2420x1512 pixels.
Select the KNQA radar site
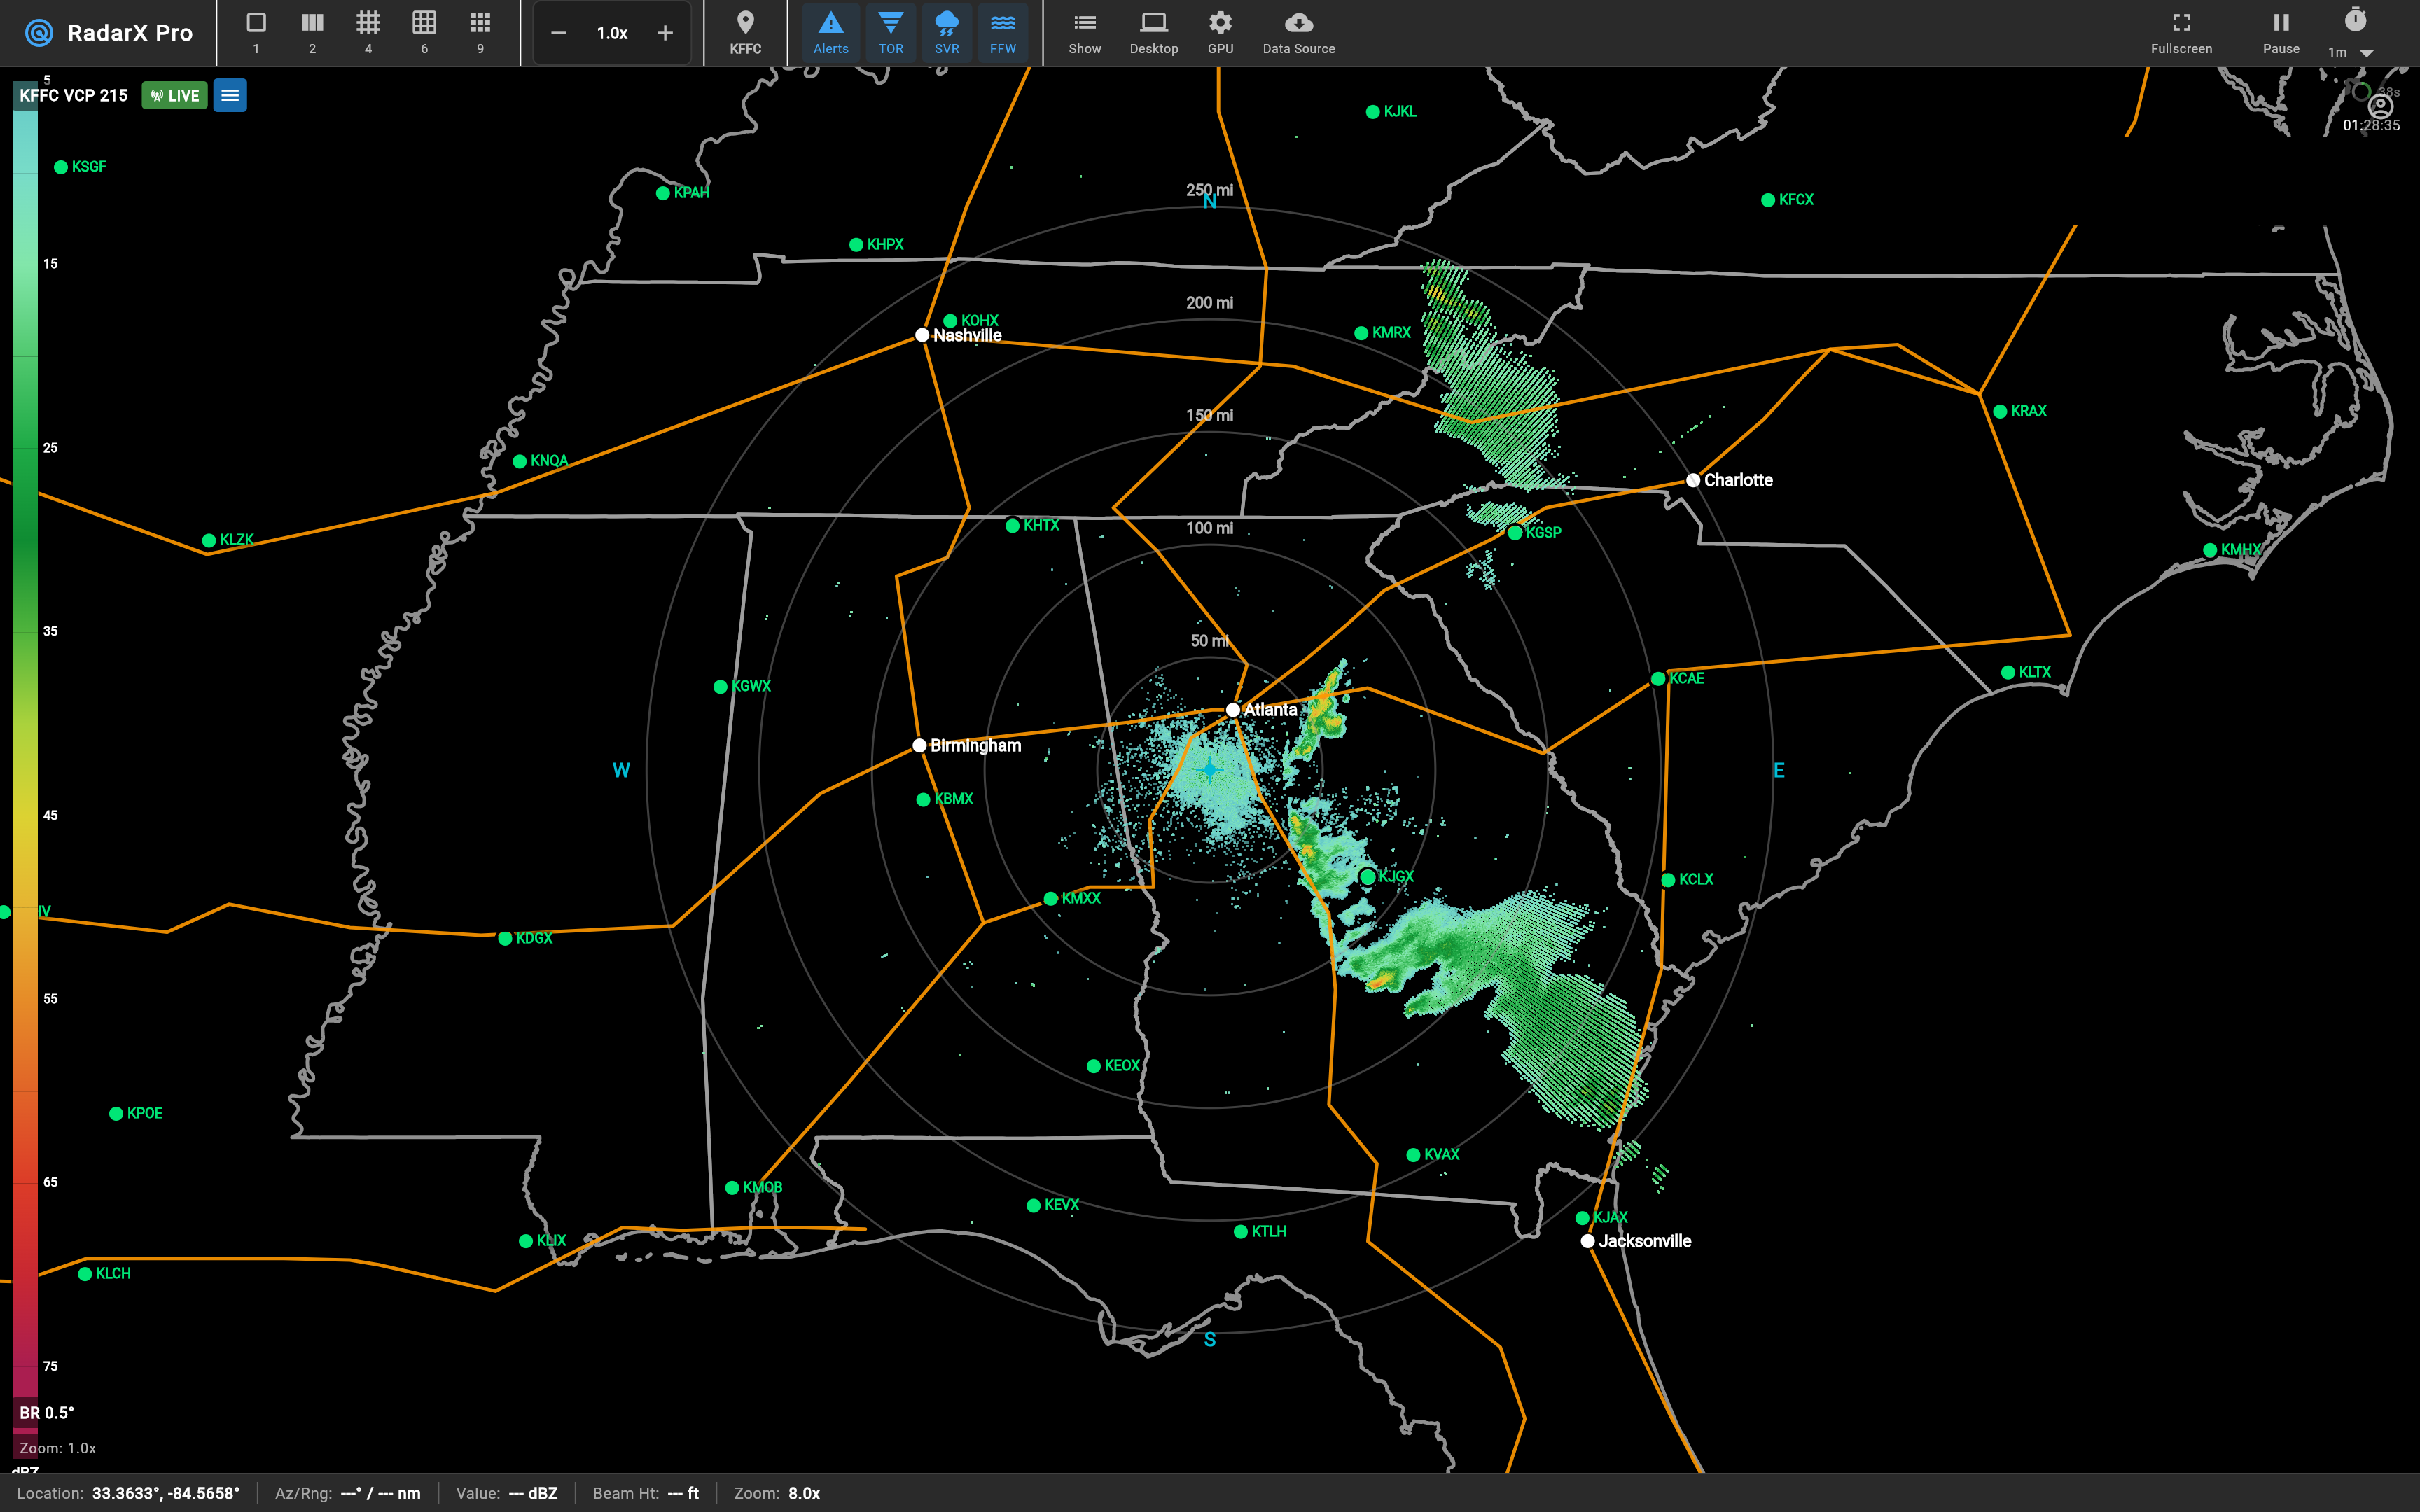[x=520, y=461]
